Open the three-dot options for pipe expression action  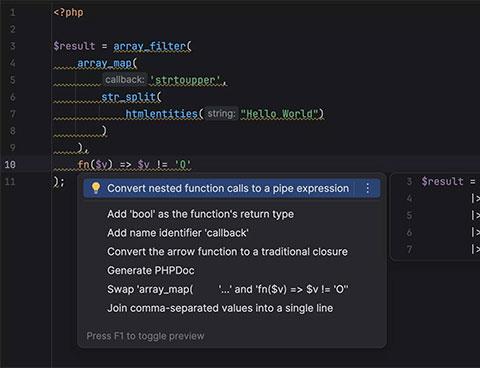pyautogui.click(x=367, y=188)
